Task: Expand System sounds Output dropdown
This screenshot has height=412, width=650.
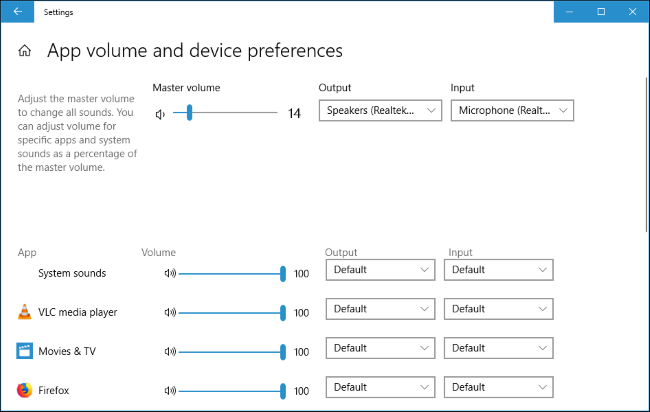Action: coord(380,270)
